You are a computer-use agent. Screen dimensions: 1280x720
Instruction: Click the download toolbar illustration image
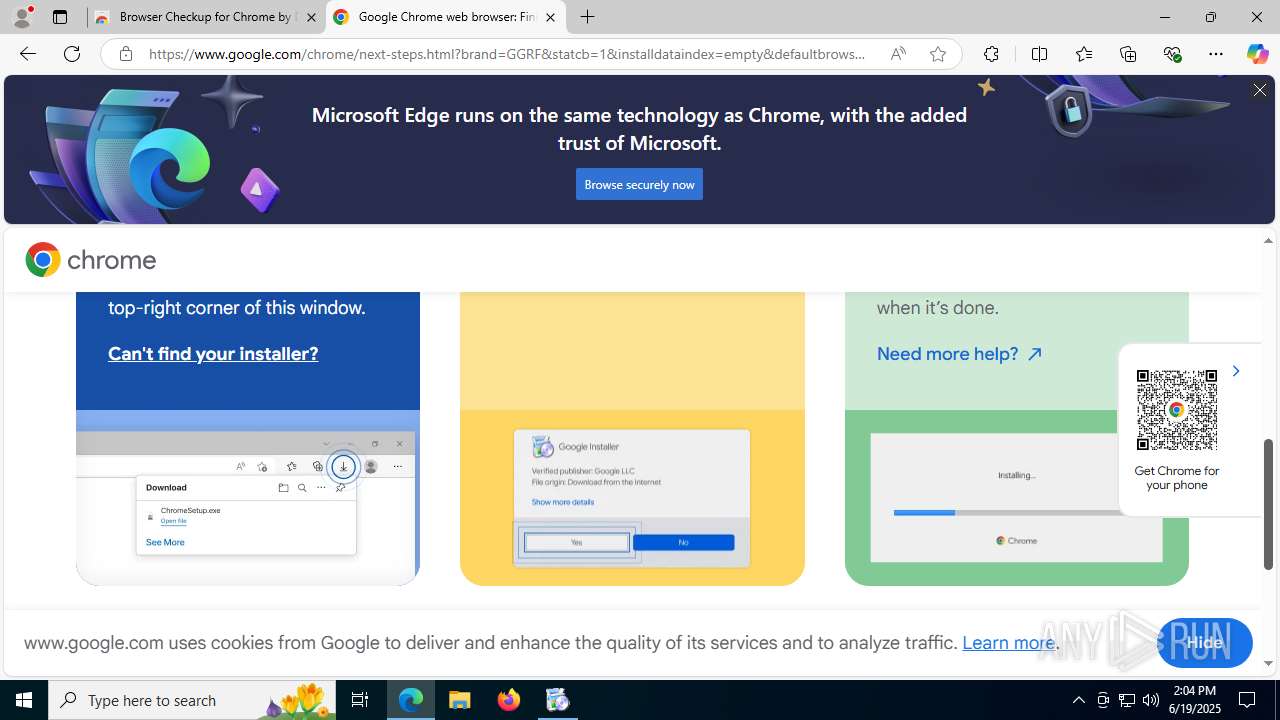tap(248, 498)
